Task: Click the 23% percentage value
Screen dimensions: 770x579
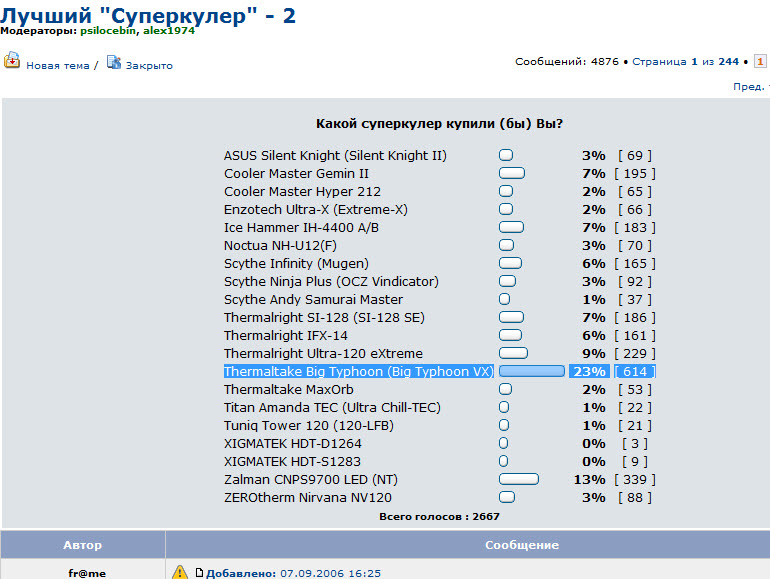Action: [x=589, y=372]
